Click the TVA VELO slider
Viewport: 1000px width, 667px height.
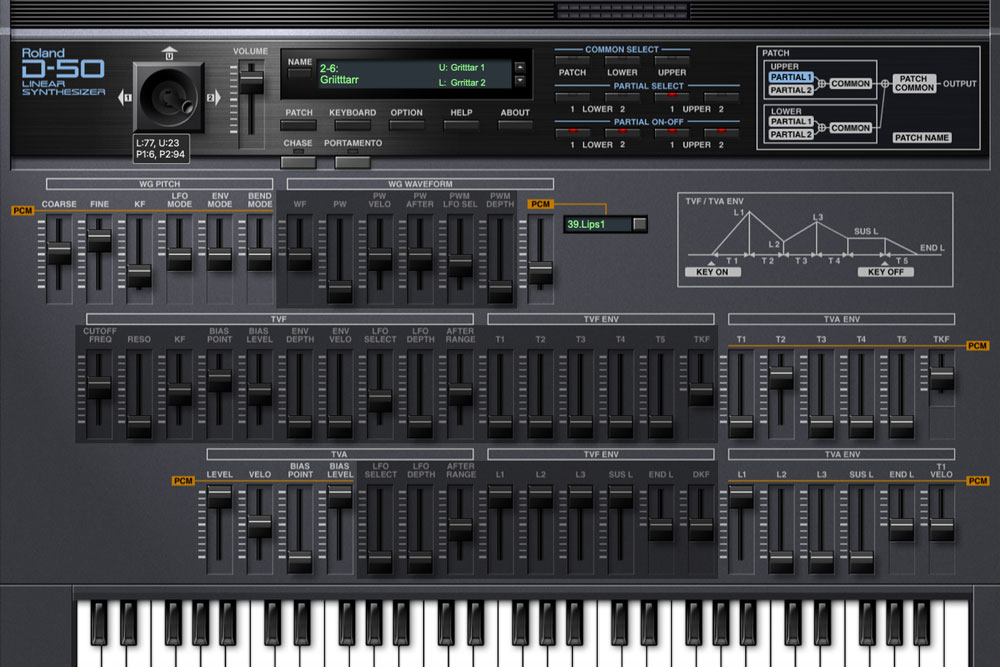click(x=260, y=526)
